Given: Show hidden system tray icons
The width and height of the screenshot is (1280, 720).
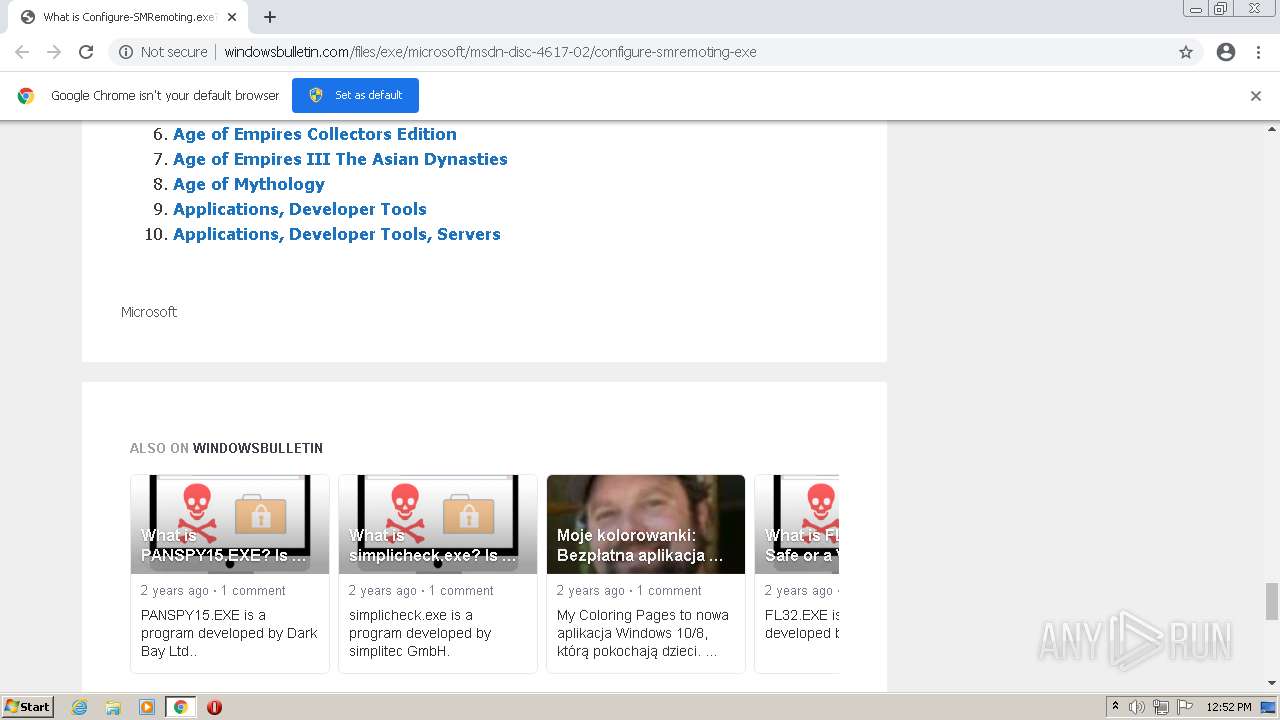Looking at the screenshot, I should [x=1115, y=707].
